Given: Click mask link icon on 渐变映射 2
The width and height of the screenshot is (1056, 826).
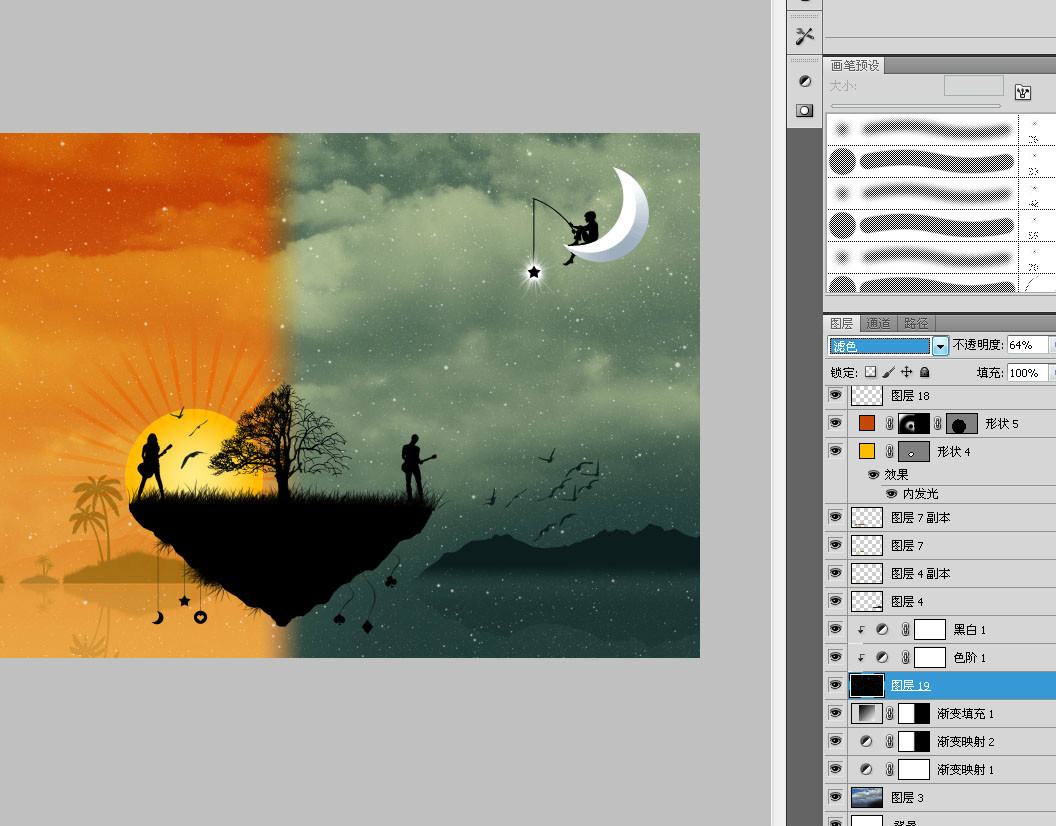Looking at the screenshot, I should click(x=890, y=741).
